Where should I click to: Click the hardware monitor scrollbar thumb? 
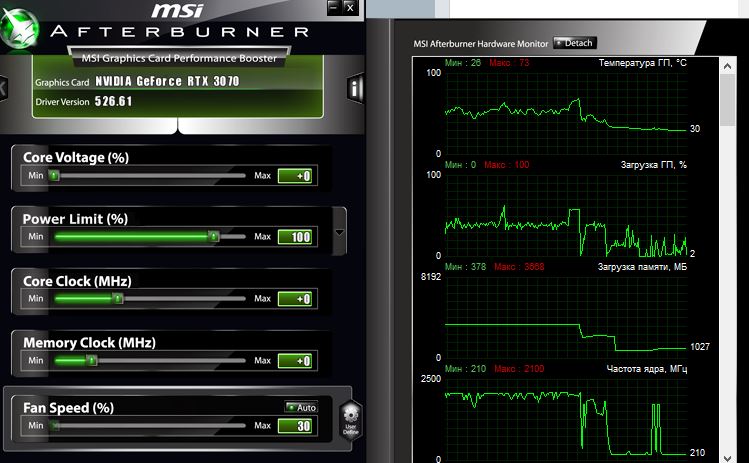click(728, 100)
